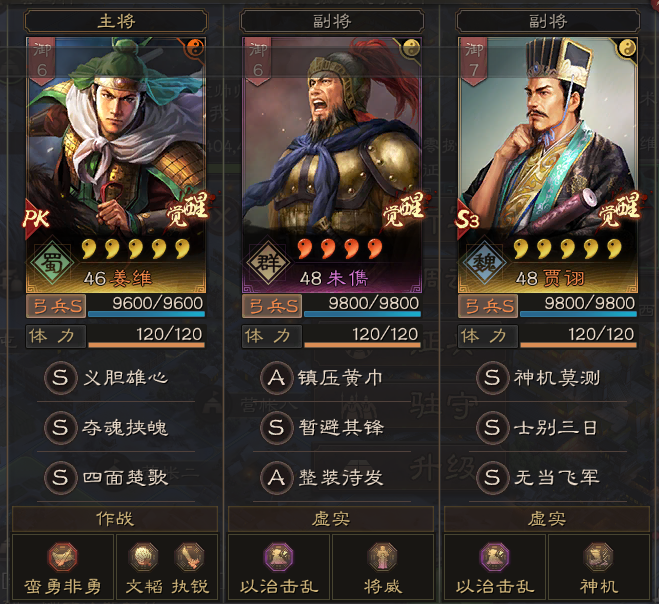Click the 蜀 faction emblem on 姜维
659x604 pixels.
pos(52,263)
